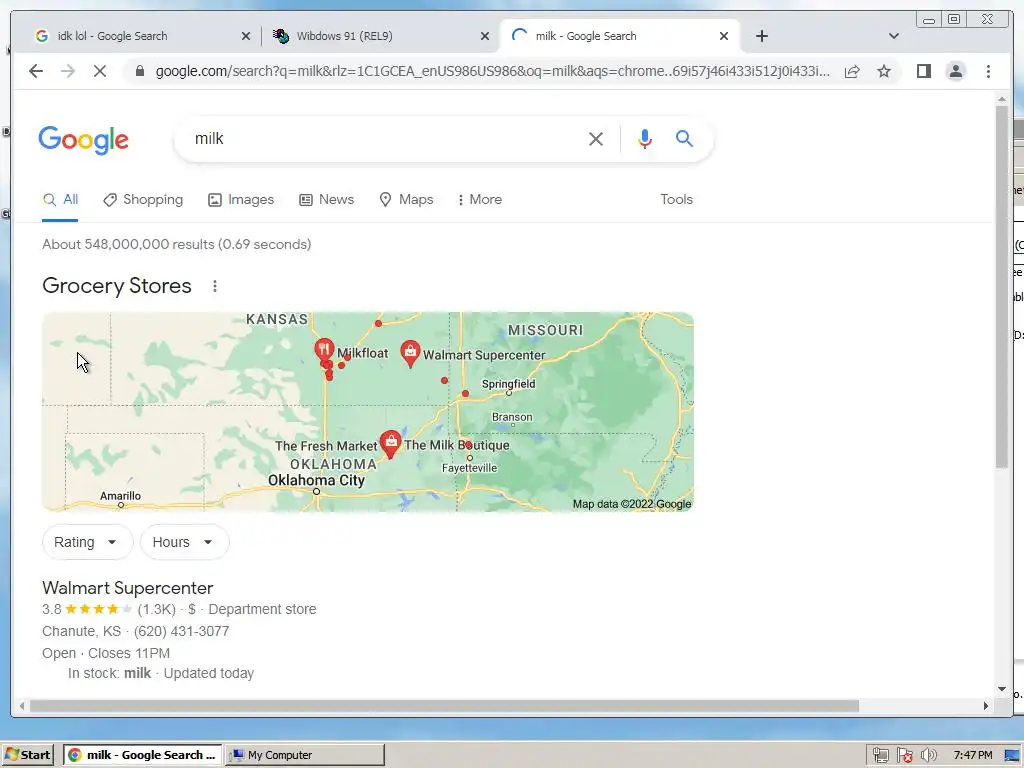Start voice search with the microphone
The image size is (1024, 768).
[645, 138]
